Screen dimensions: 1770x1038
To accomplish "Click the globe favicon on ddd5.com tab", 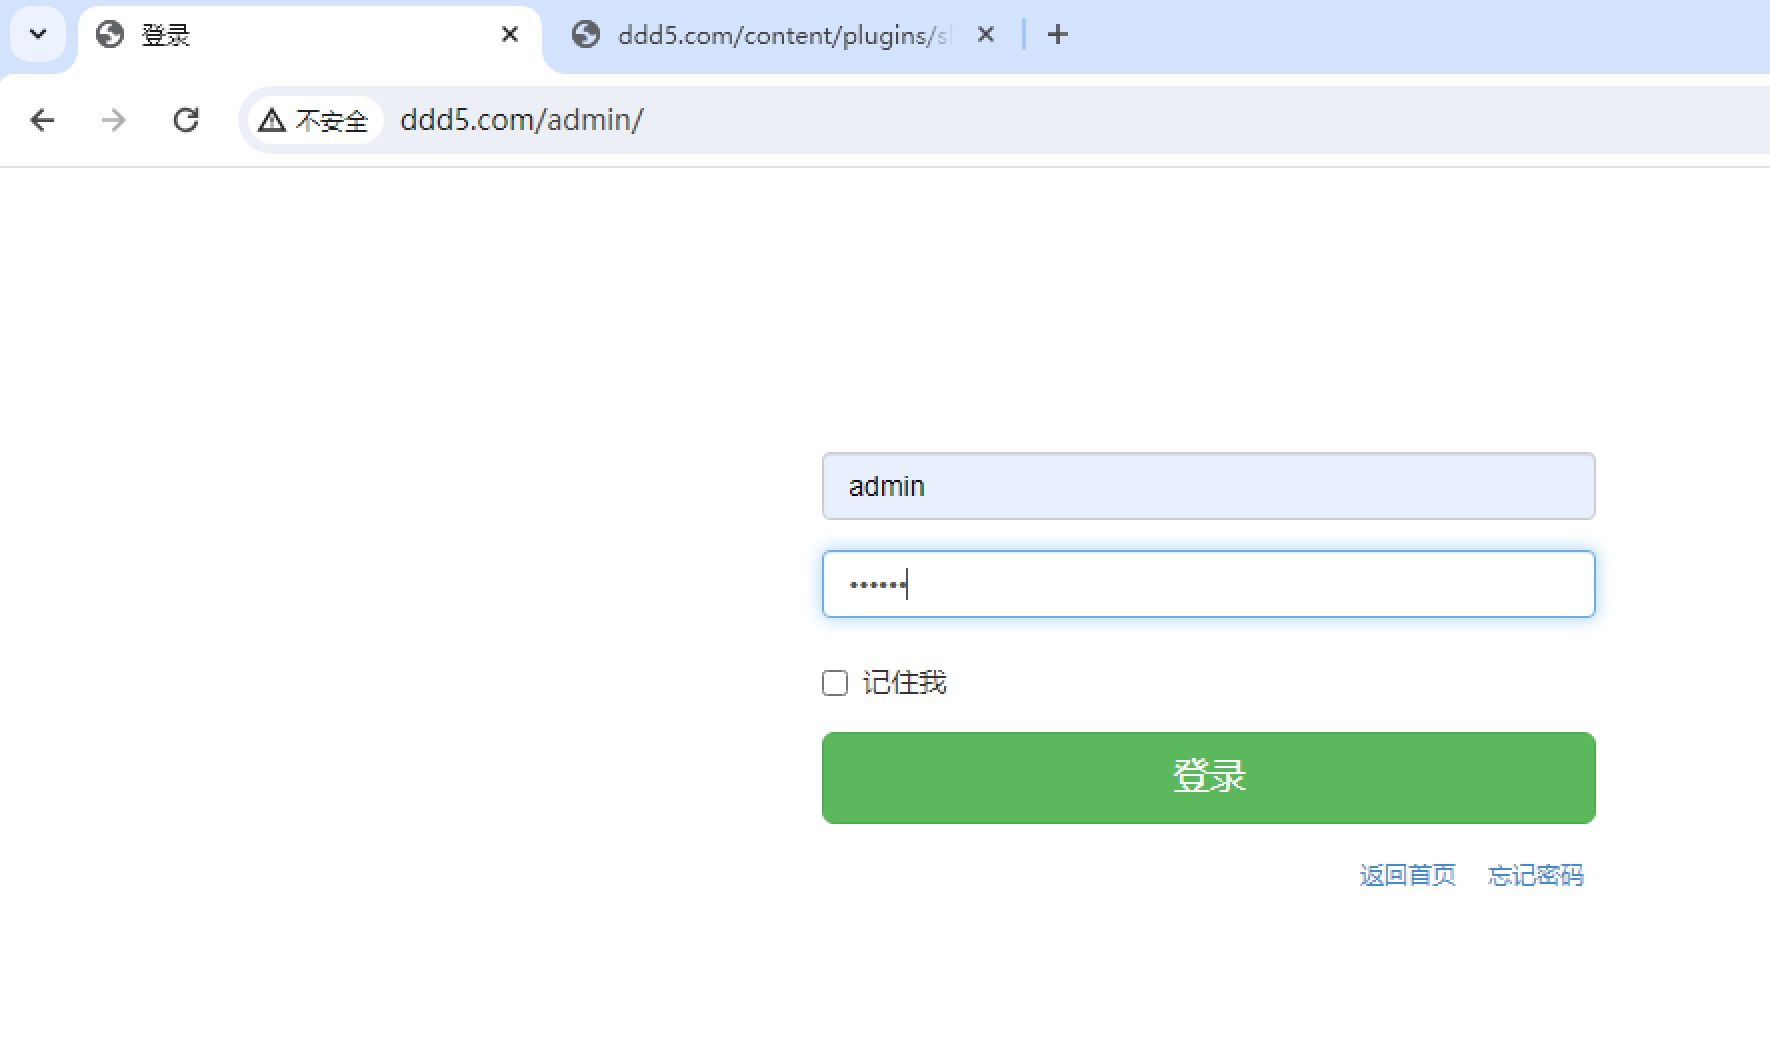I will click(586, 35).
